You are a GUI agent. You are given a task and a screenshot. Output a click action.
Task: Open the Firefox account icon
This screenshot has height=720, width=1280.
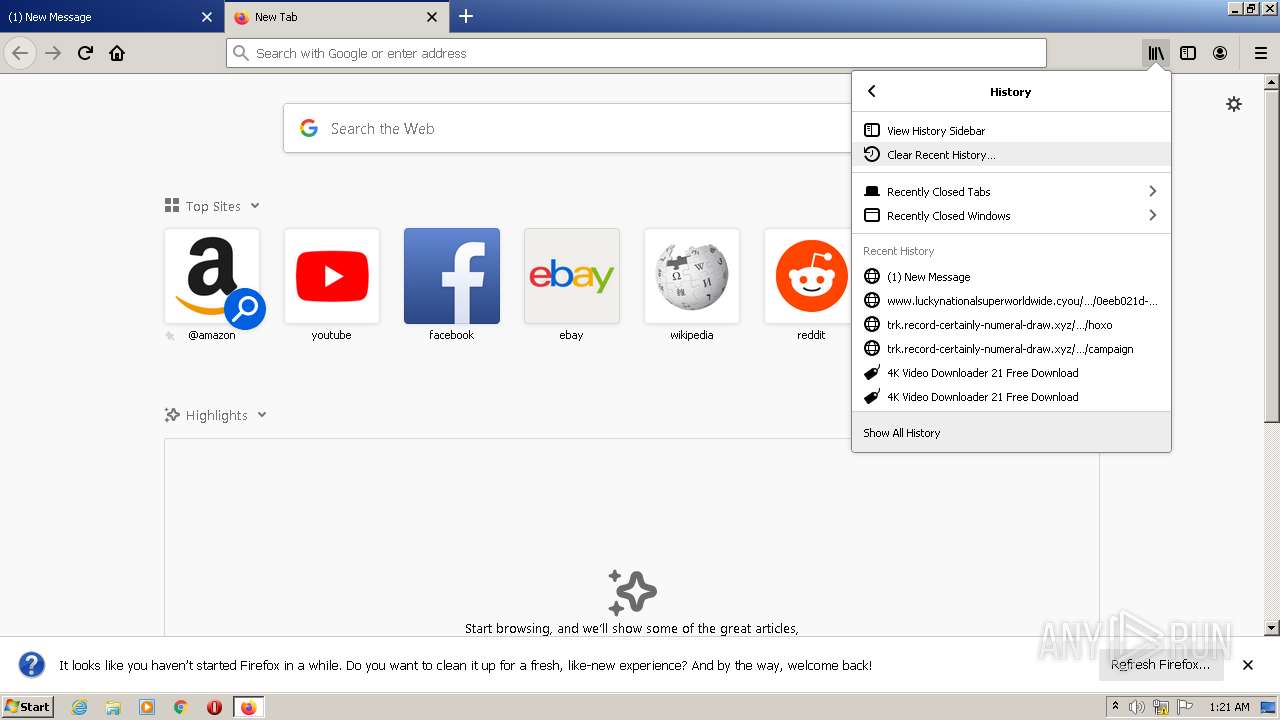coord(1220,53)
